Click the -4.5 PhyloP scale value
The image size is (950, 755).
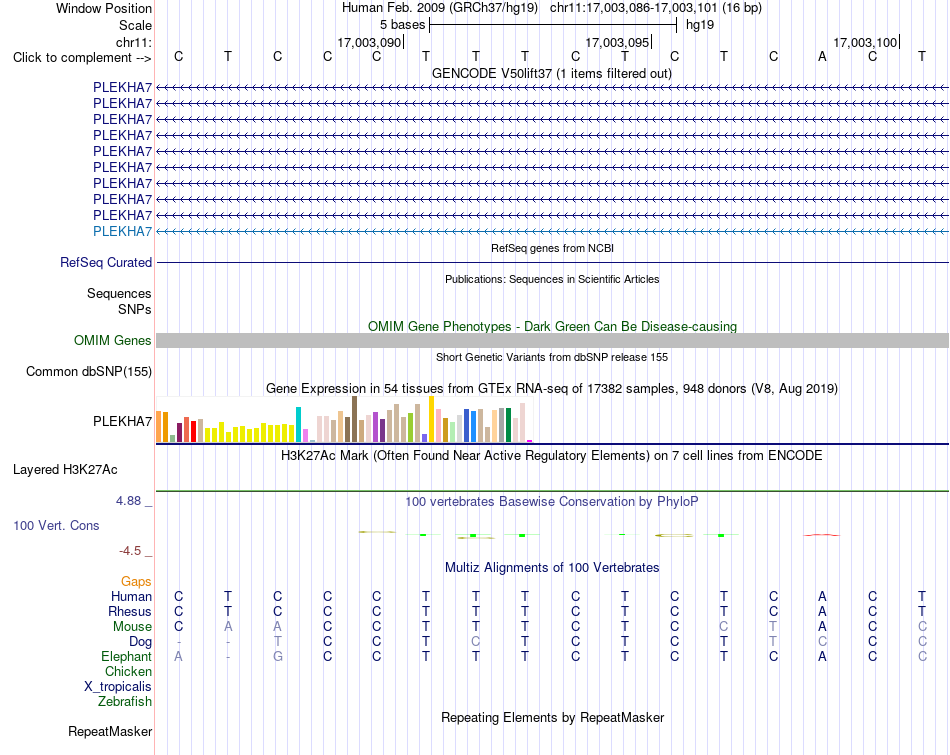tap(130, 551)
